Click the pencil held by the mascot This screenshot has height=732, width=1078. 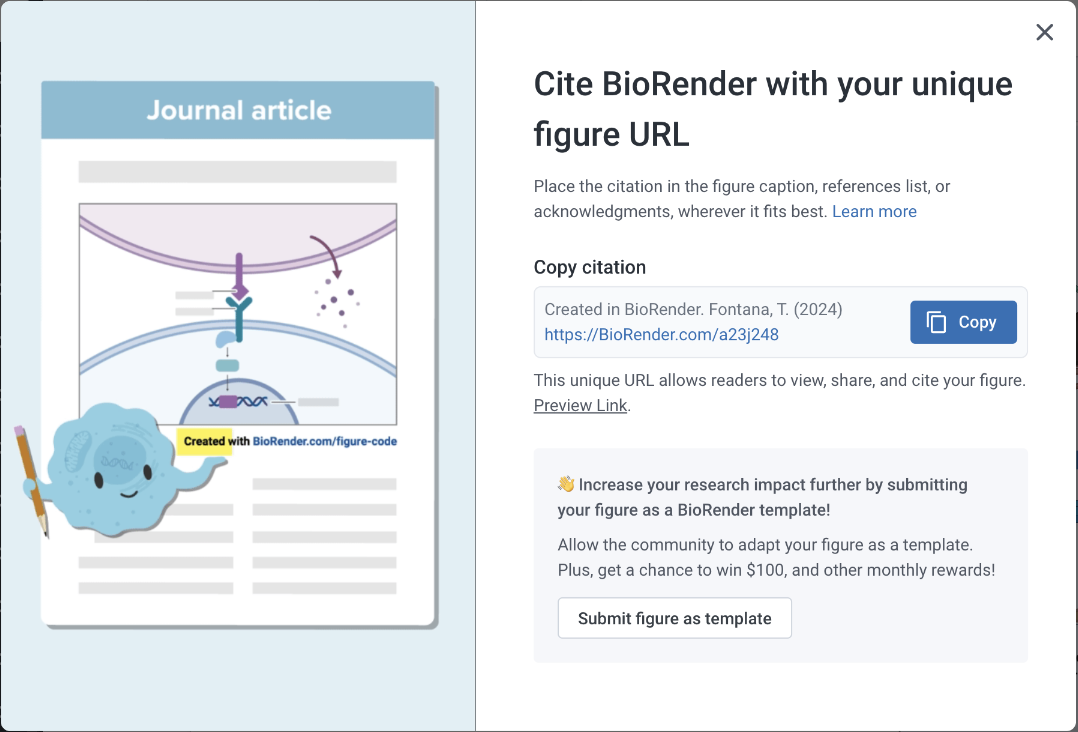31,481
